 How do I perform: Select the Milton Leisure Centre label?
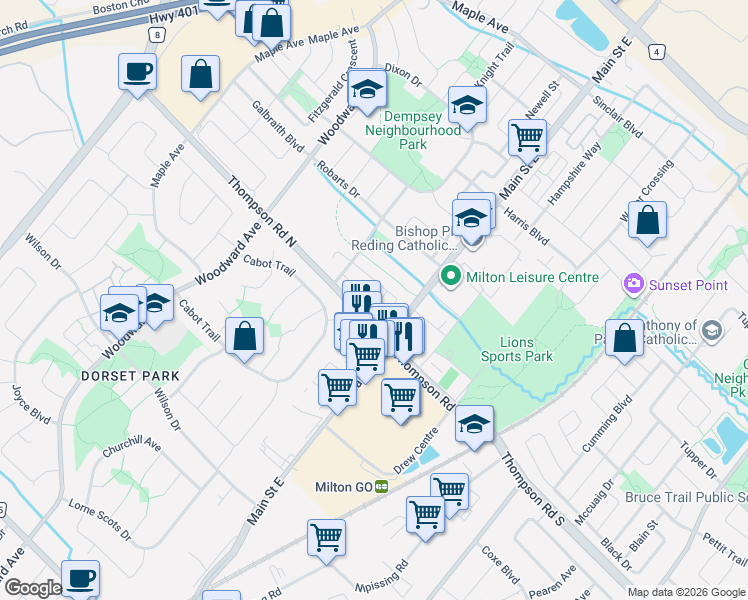pos(532,277)
